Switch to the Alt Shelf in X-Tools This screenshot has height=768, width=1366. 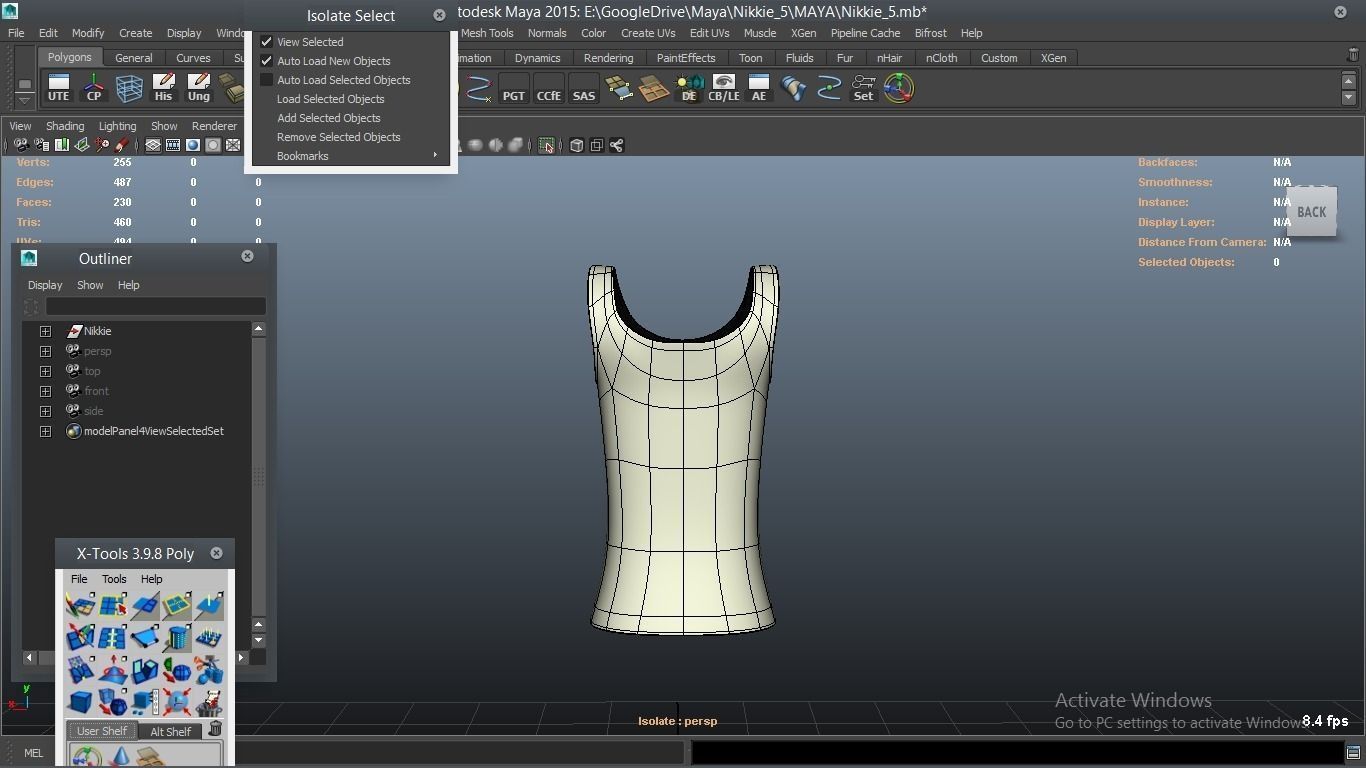click(x=171, y=731)
